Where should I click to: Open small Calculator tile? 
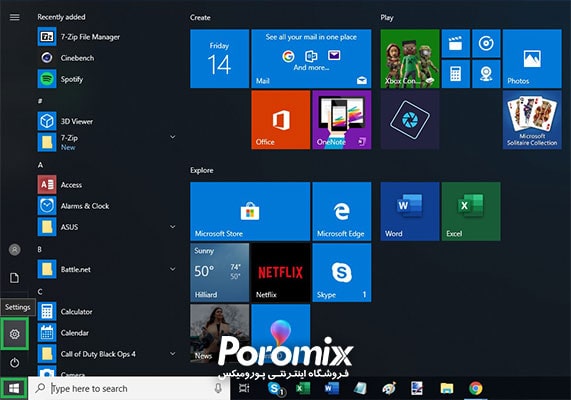click(x=456, y=74)
